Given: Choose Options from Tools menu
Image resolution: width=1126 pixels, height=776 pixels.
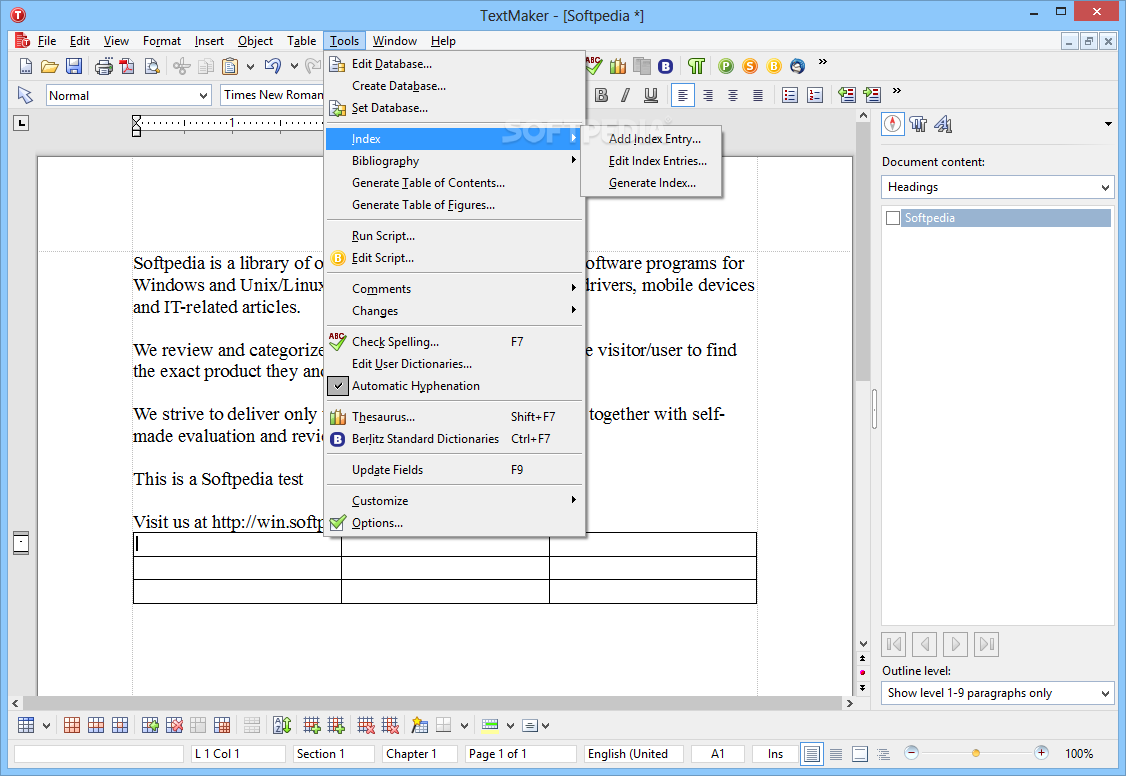Looking at the screenshot, I should (452, 523).
